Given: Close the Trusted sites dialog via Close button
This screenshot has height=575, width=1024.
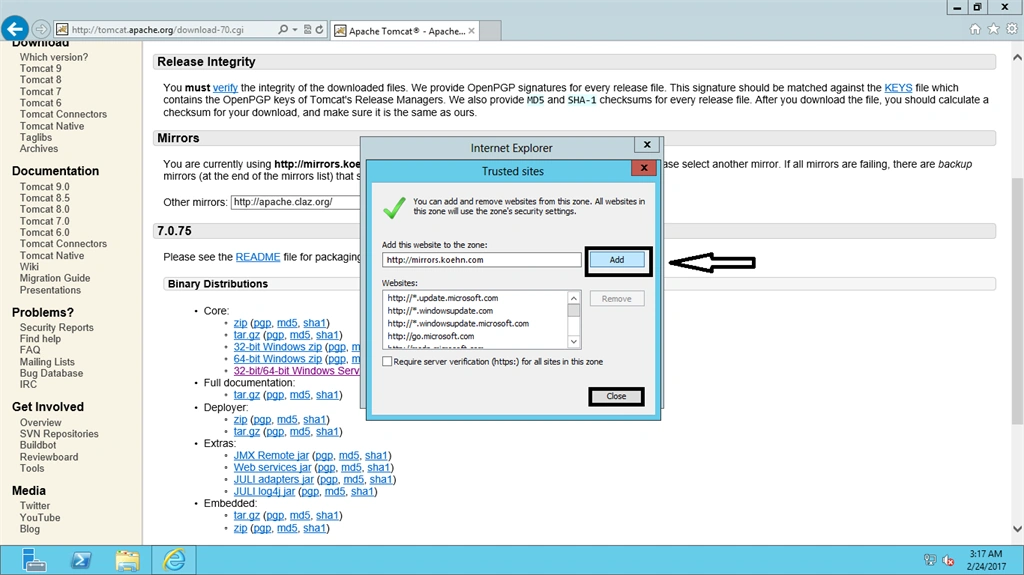Looking at the screenshot, I should click(x=616, y=396).
